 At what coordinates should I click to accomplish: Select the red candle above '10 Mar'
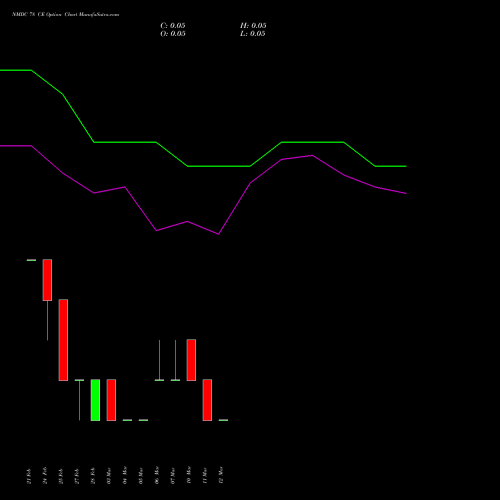pos(191,360)
